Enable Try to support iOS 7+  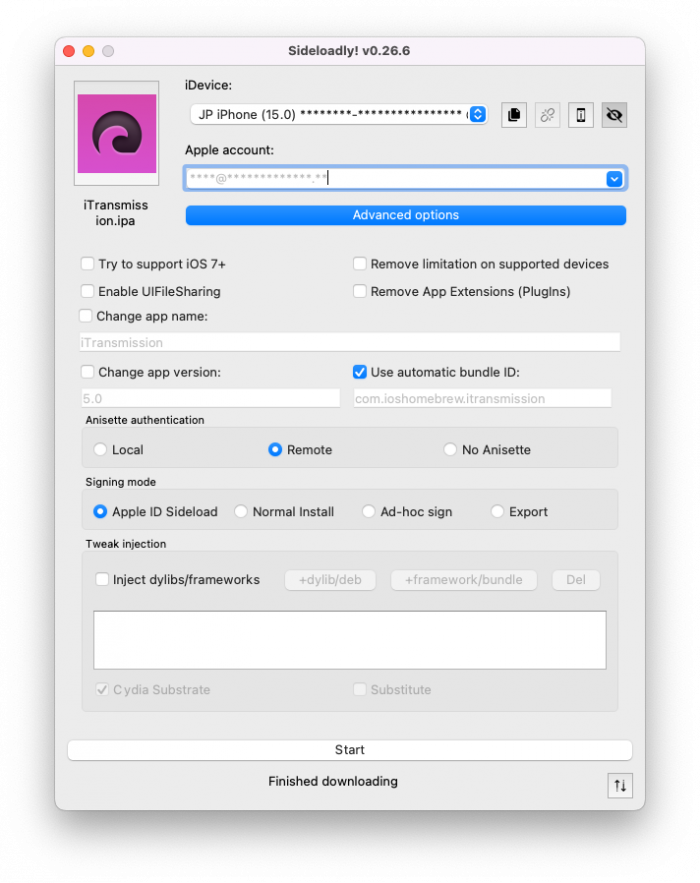[x=87, y=264]
